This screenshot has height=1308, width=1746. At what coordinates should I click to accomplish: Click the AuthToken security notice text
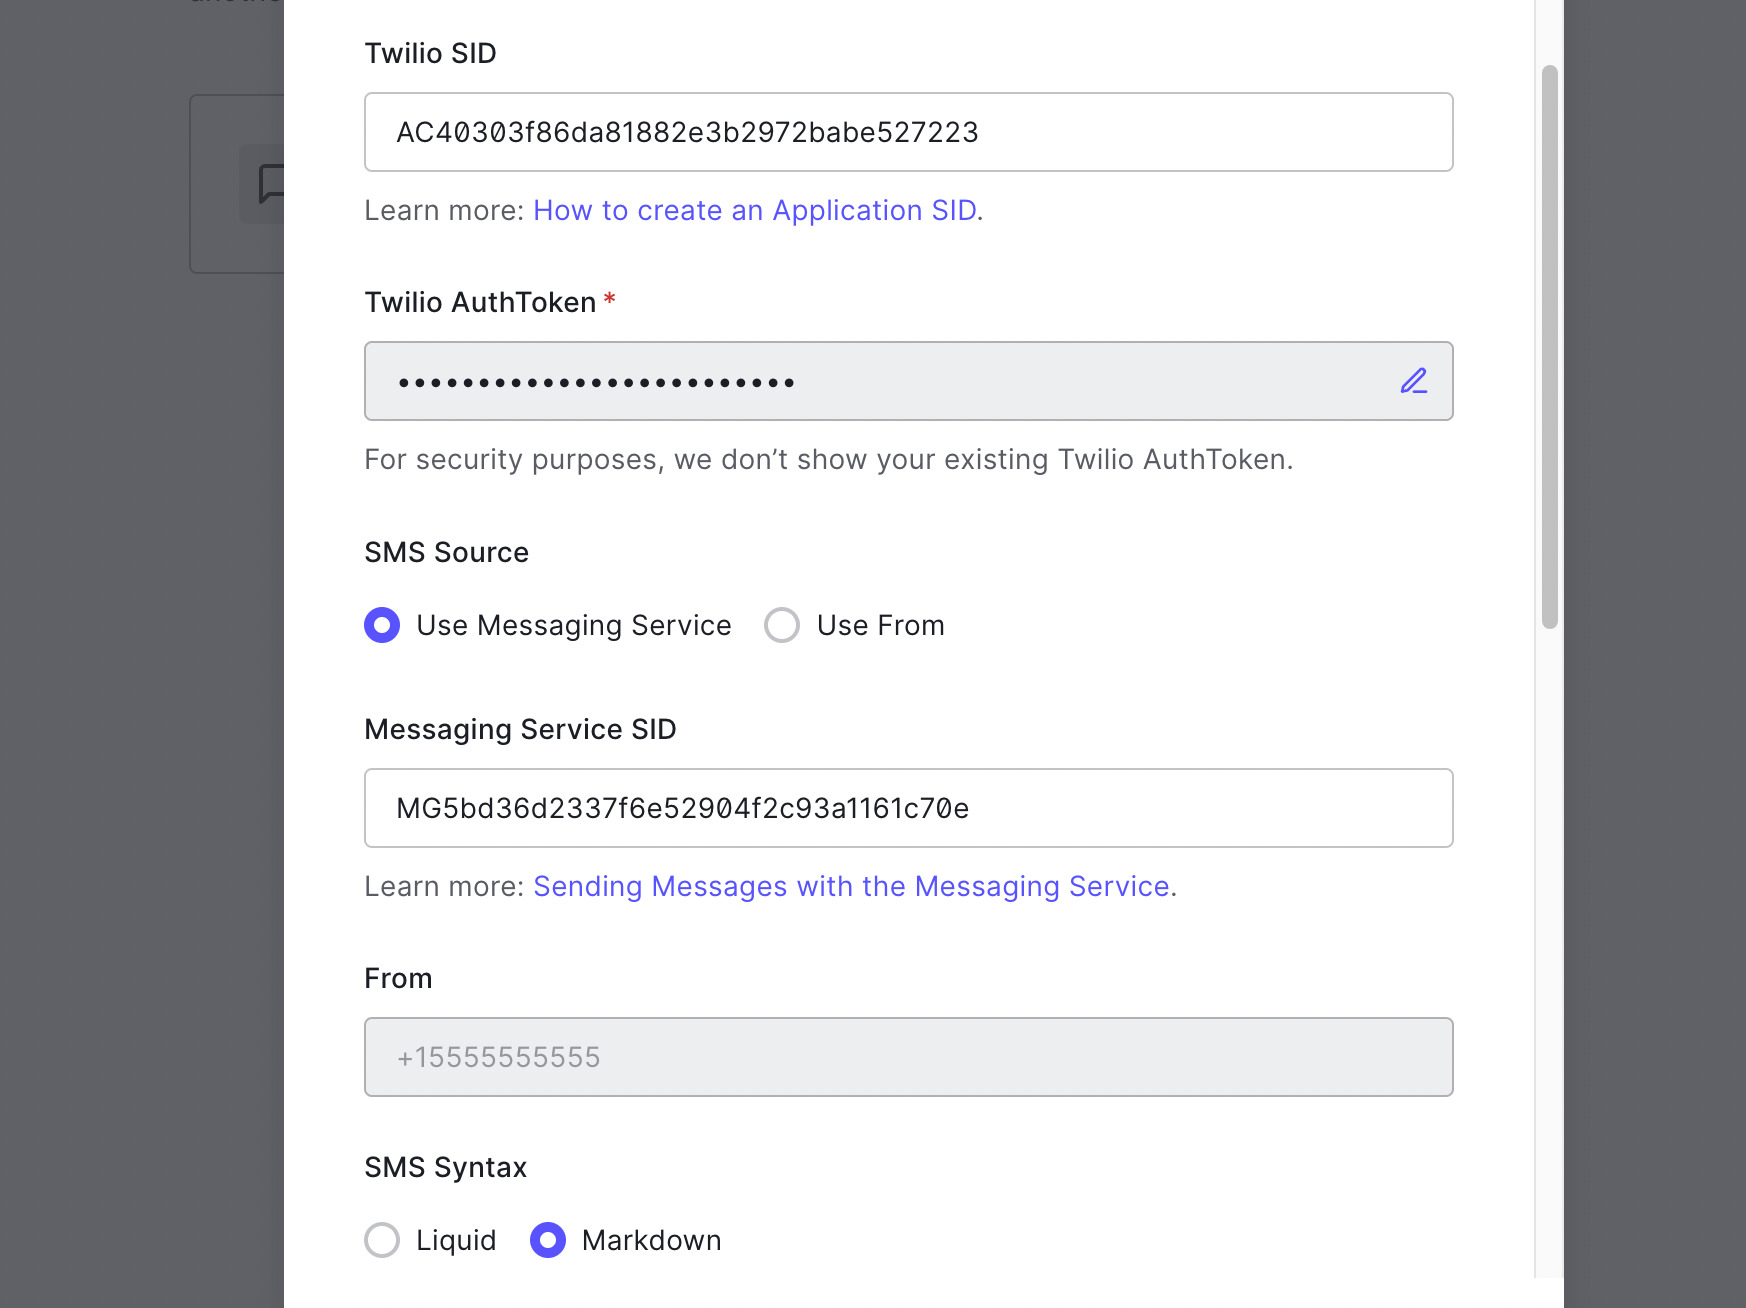pos(828,459)
